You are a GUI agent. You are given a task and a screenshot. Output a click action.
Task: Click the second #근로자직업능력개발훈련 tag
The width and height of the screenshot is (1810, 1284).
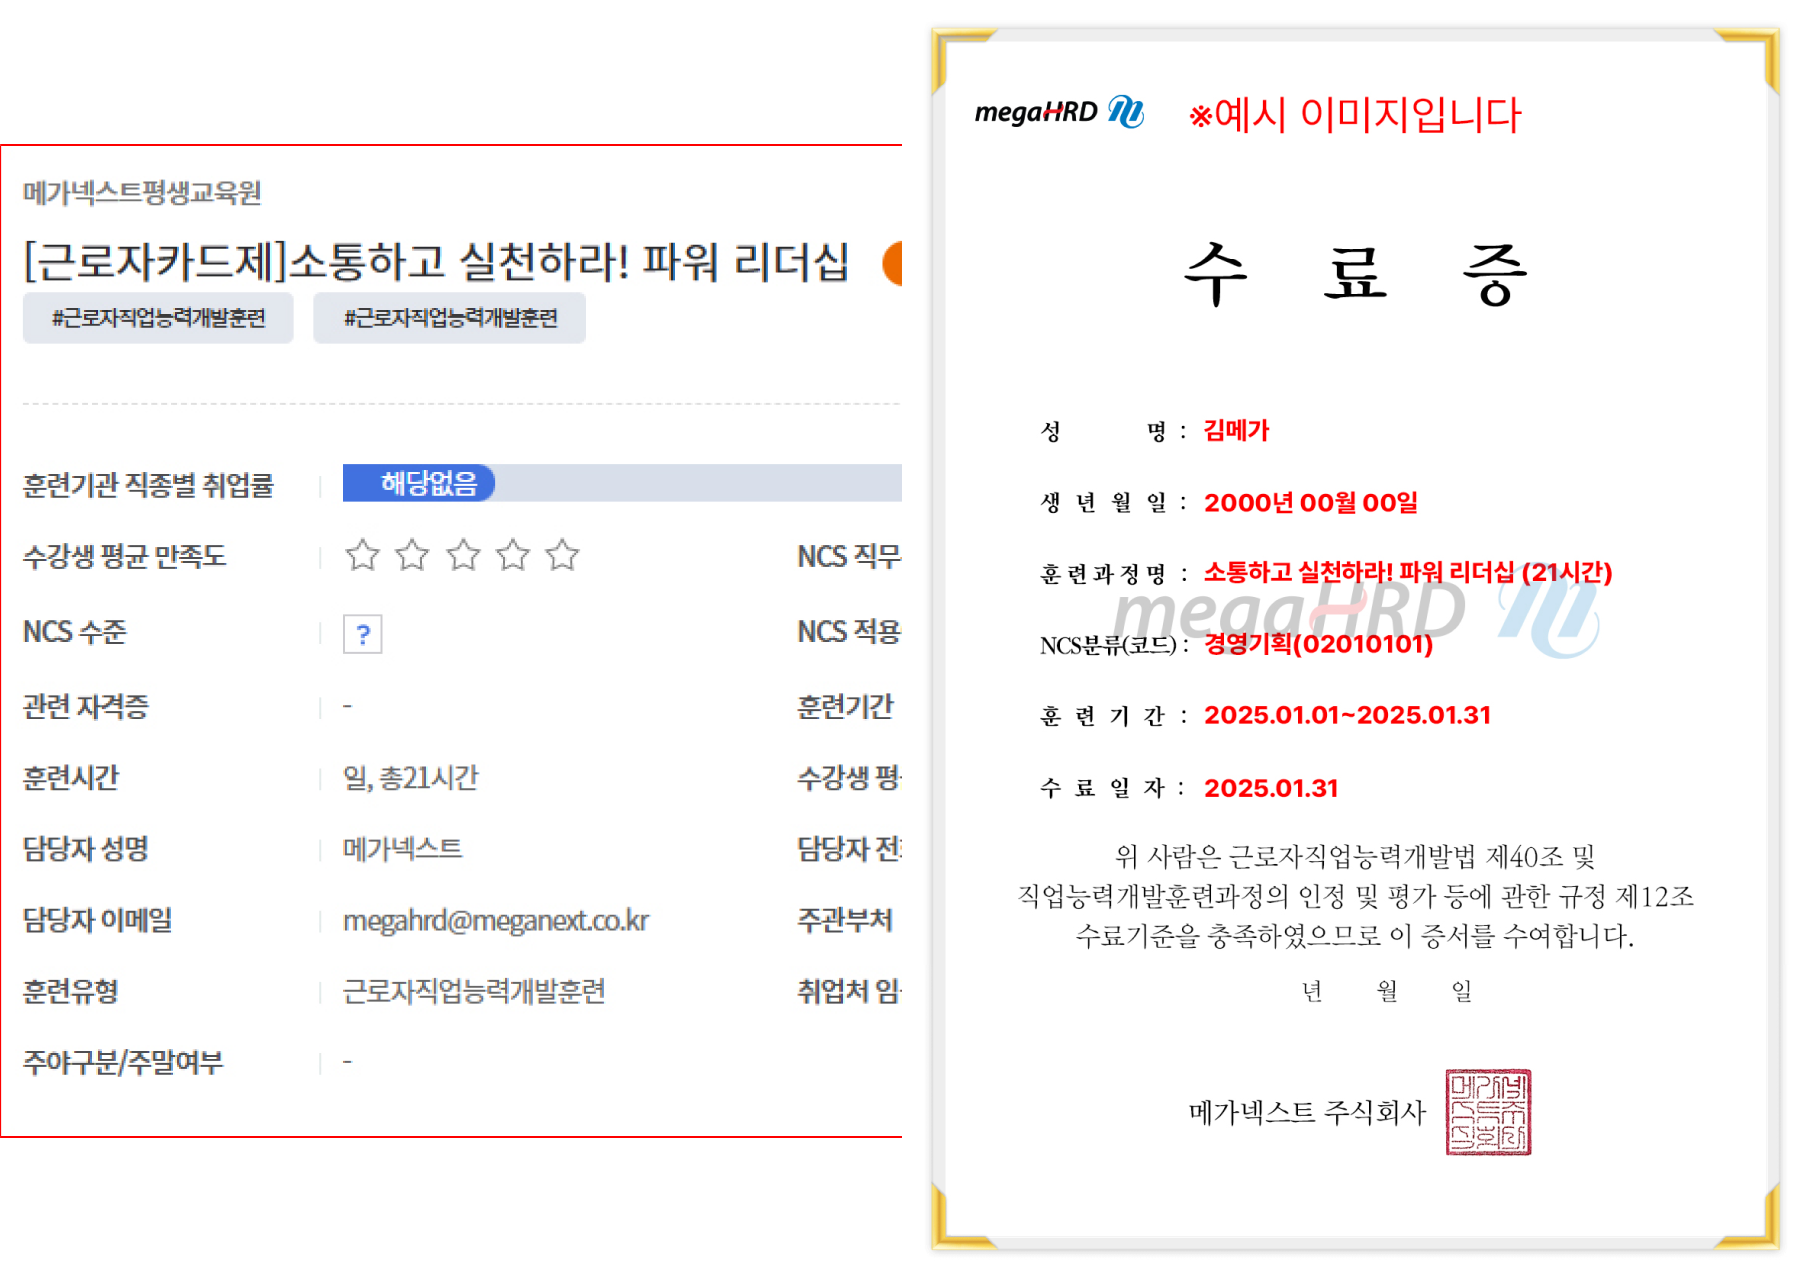(x=450, y=318)
